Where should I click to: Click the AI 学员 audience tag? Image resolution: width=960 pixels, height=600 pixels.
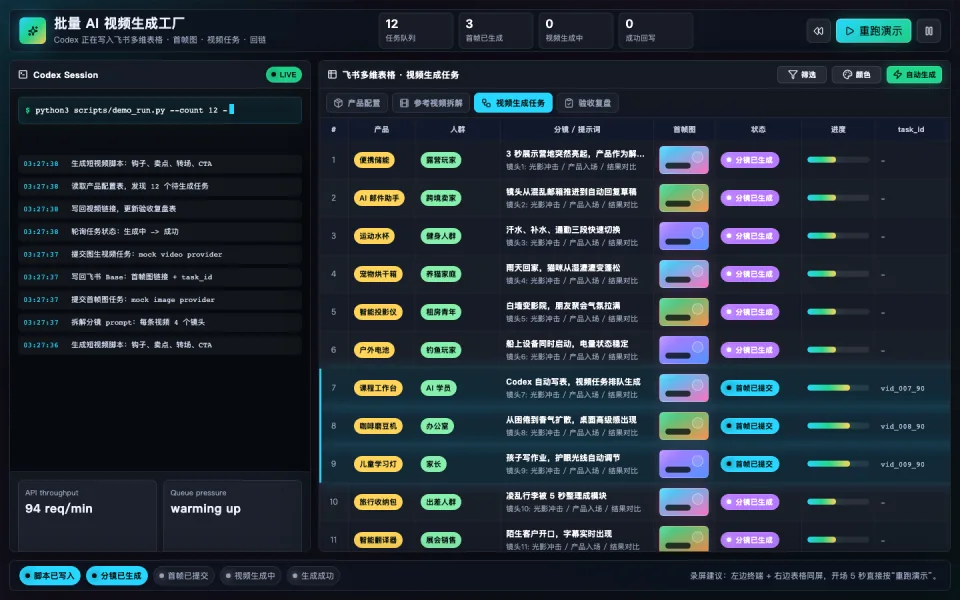point(438,388)
